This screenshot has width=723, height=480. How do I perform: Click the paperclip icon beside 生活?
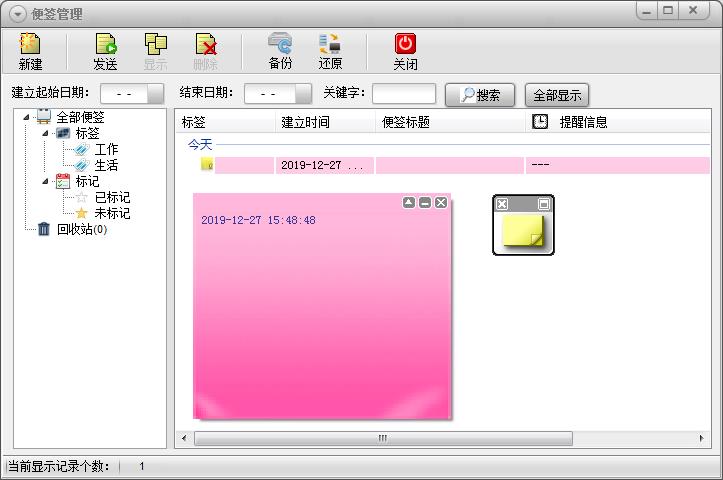[x=82, y=165]
